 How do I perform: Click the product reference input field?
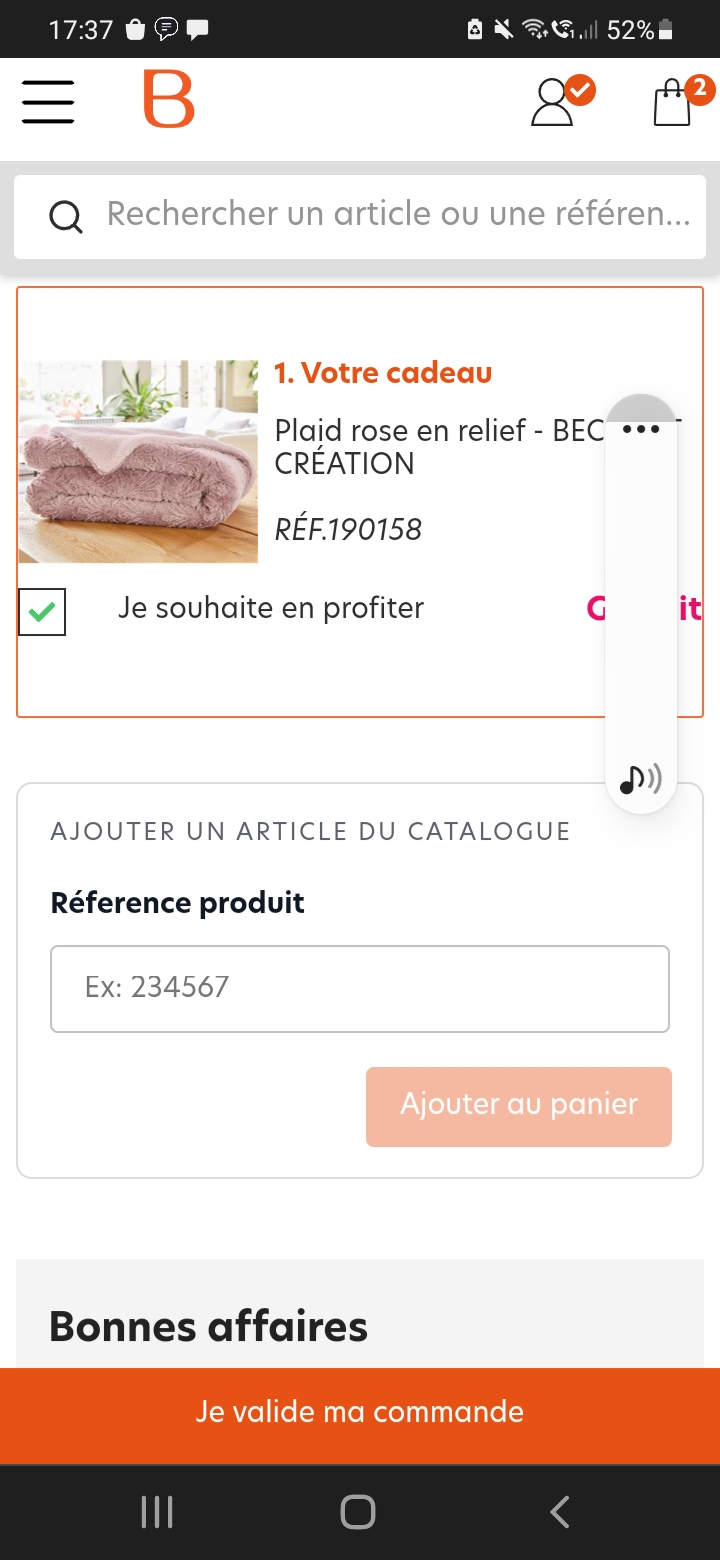[360, 988]
